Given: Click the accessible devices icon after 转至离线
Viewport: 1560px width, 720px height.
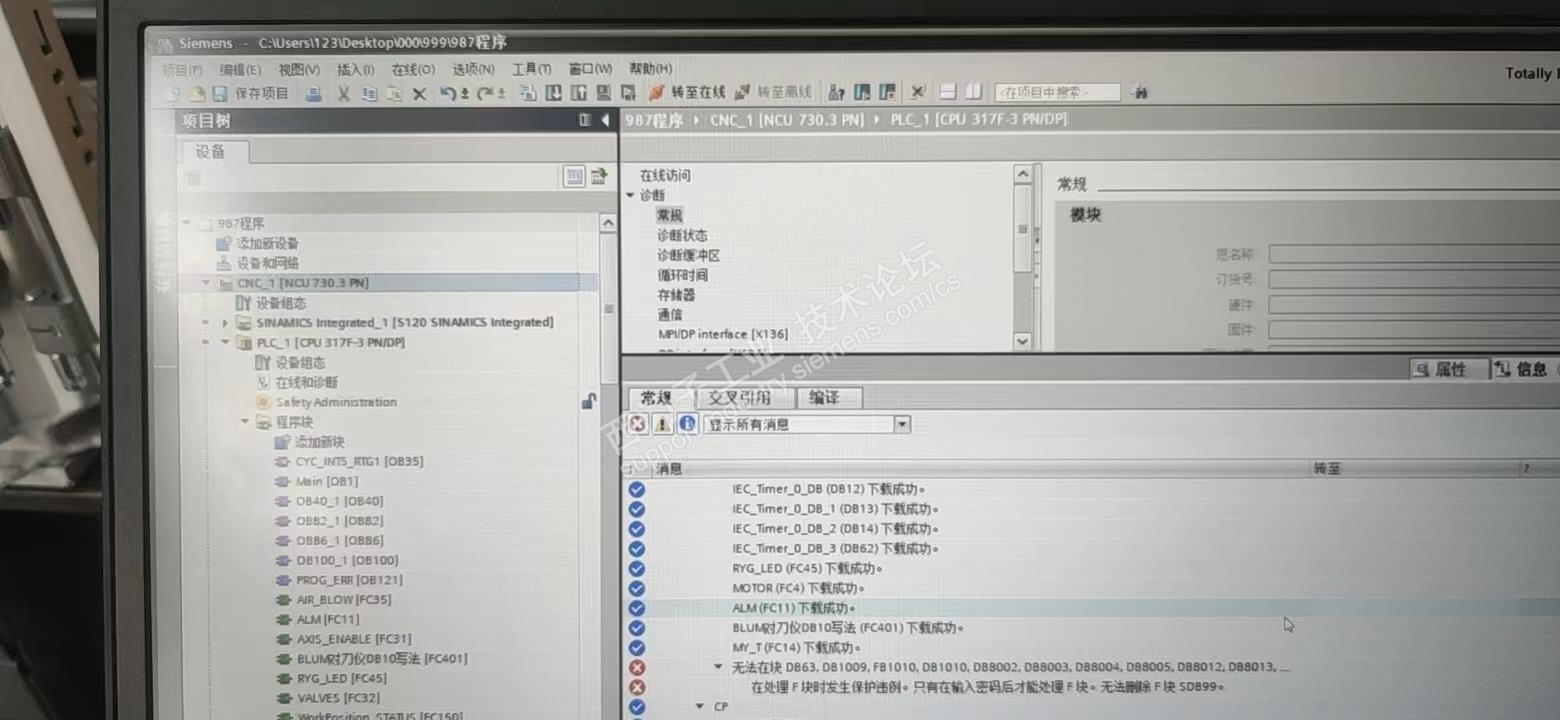Looking at the screenshot, I should point(836,93).
